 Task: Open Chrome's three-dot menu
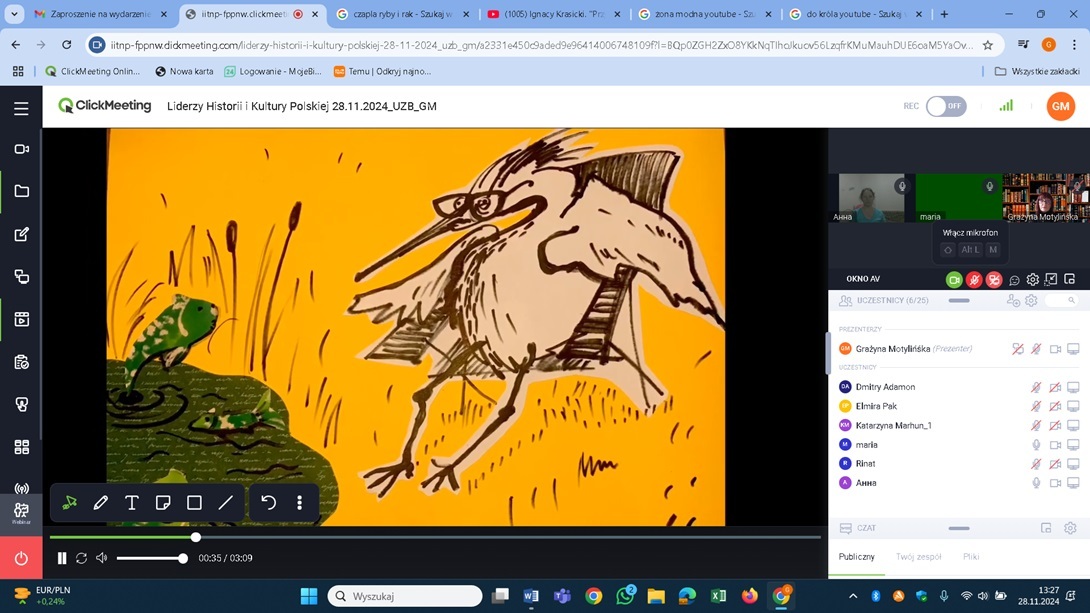(1074, 44)
